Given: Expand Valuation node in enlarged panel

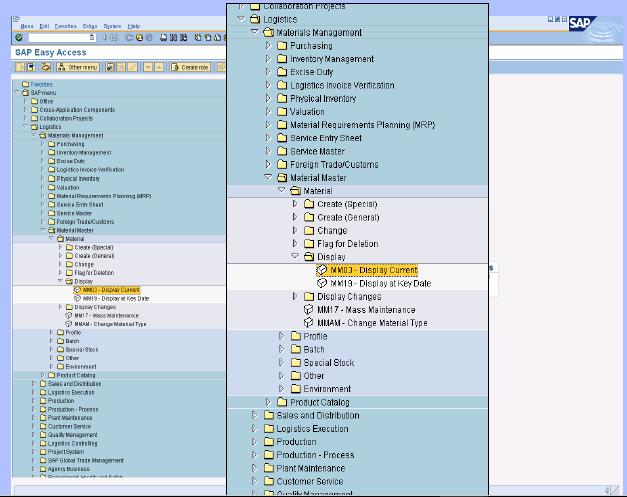Looking at the screenshot, I should click(x=268, y=112).
